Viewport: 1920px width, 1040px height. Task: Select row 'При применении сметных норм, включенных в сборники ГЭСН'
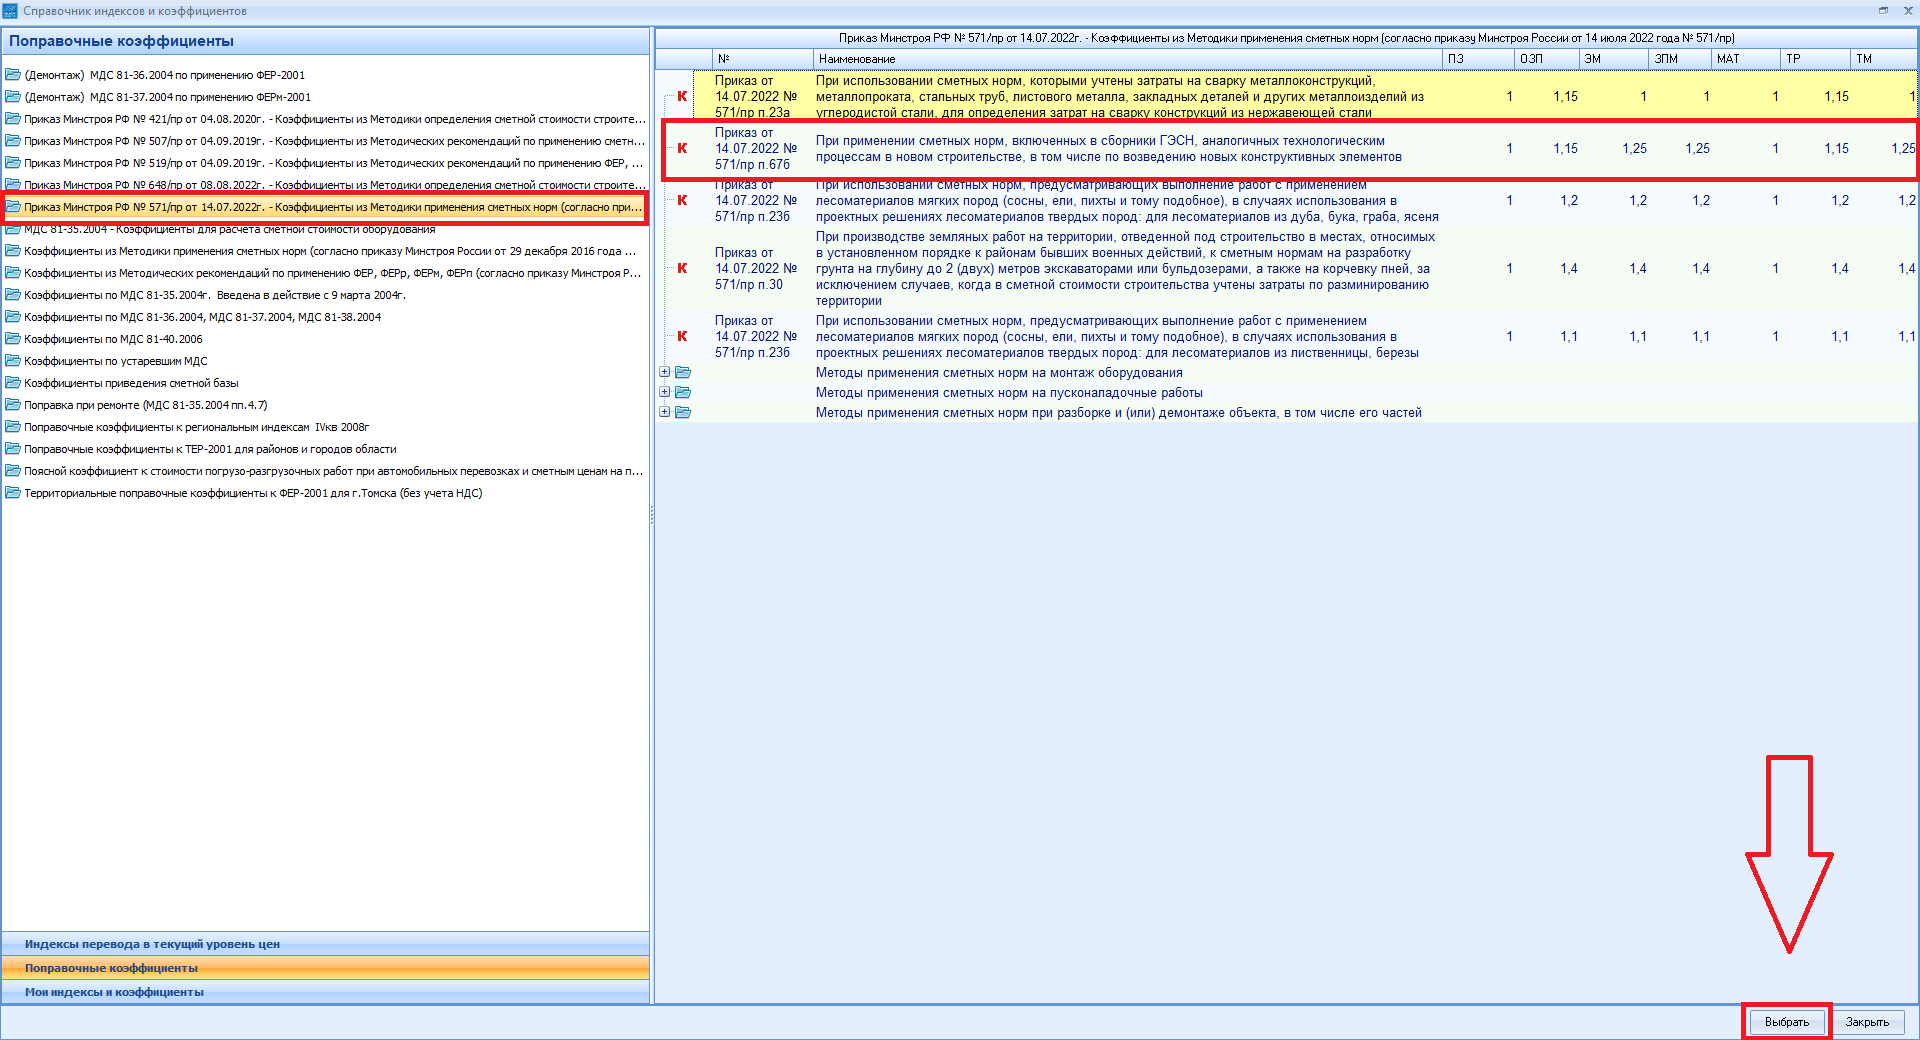[1287, 149]
